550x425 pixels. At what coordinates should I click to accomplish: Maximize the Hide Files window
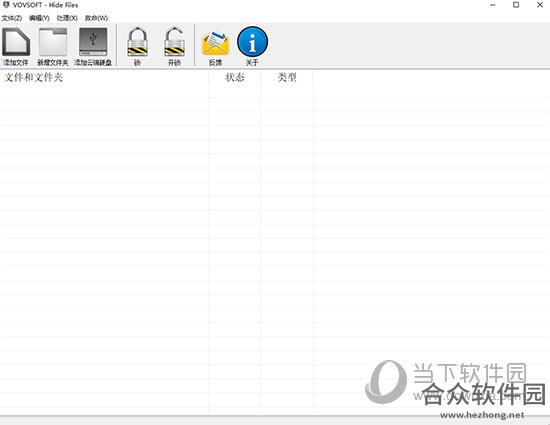[516, 5]
